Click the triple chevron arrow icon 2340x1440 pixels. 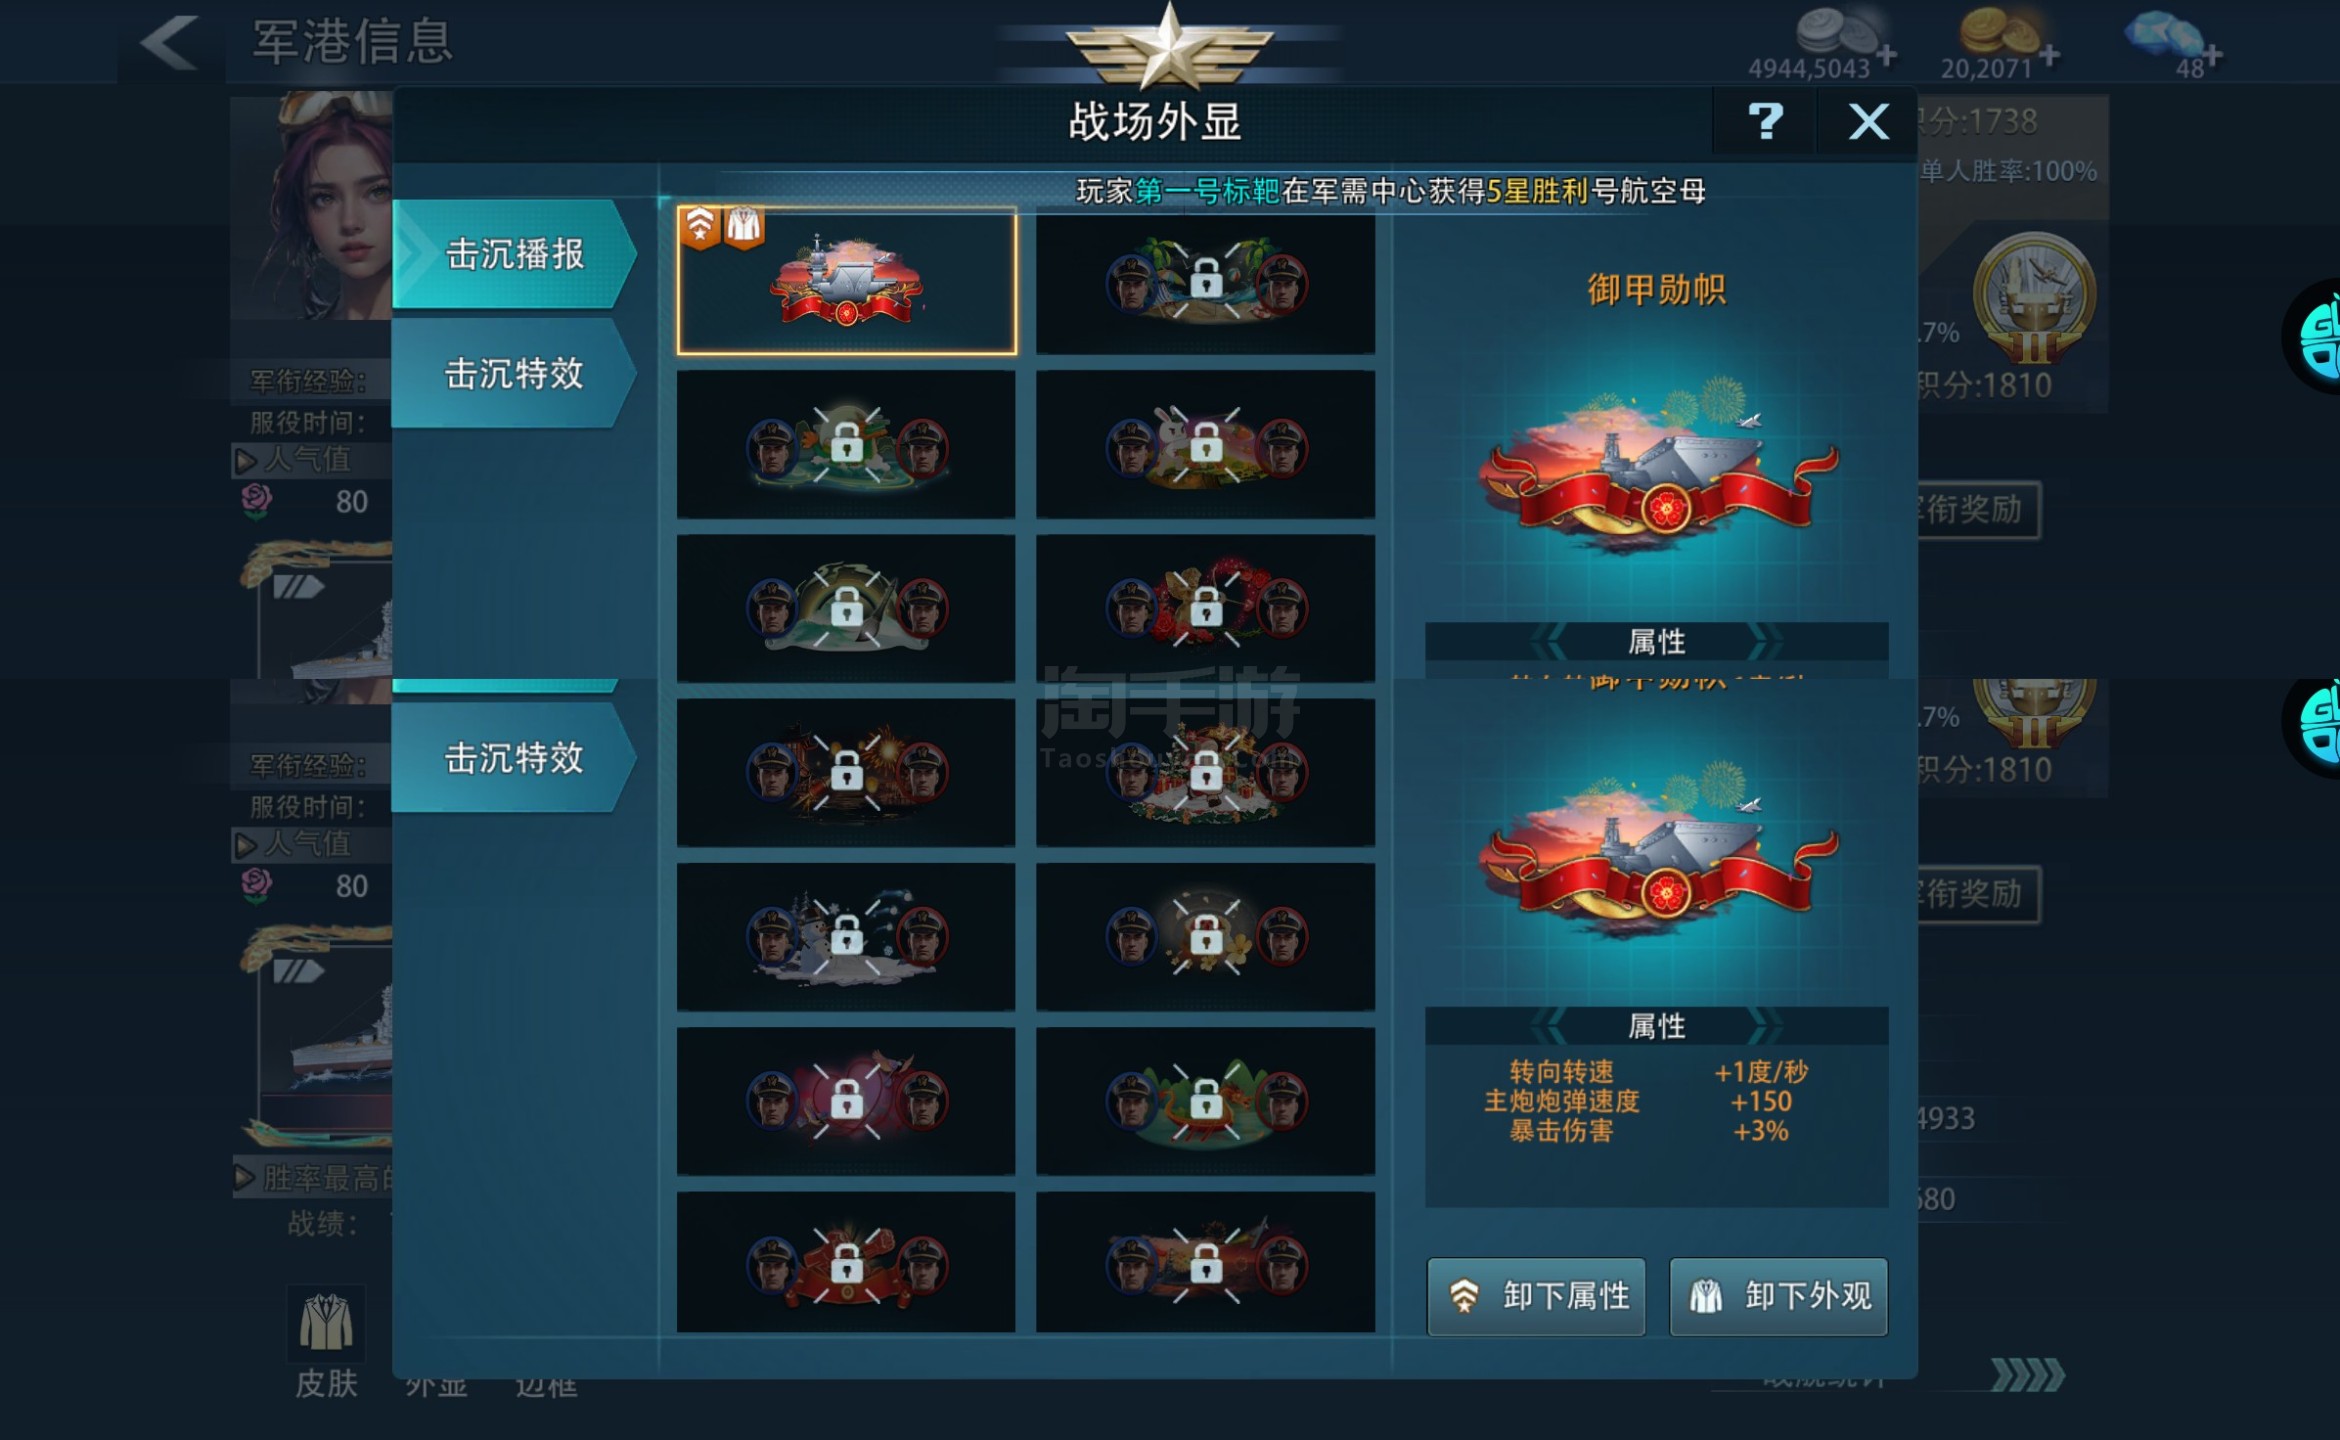[x=2027, y=1375]
